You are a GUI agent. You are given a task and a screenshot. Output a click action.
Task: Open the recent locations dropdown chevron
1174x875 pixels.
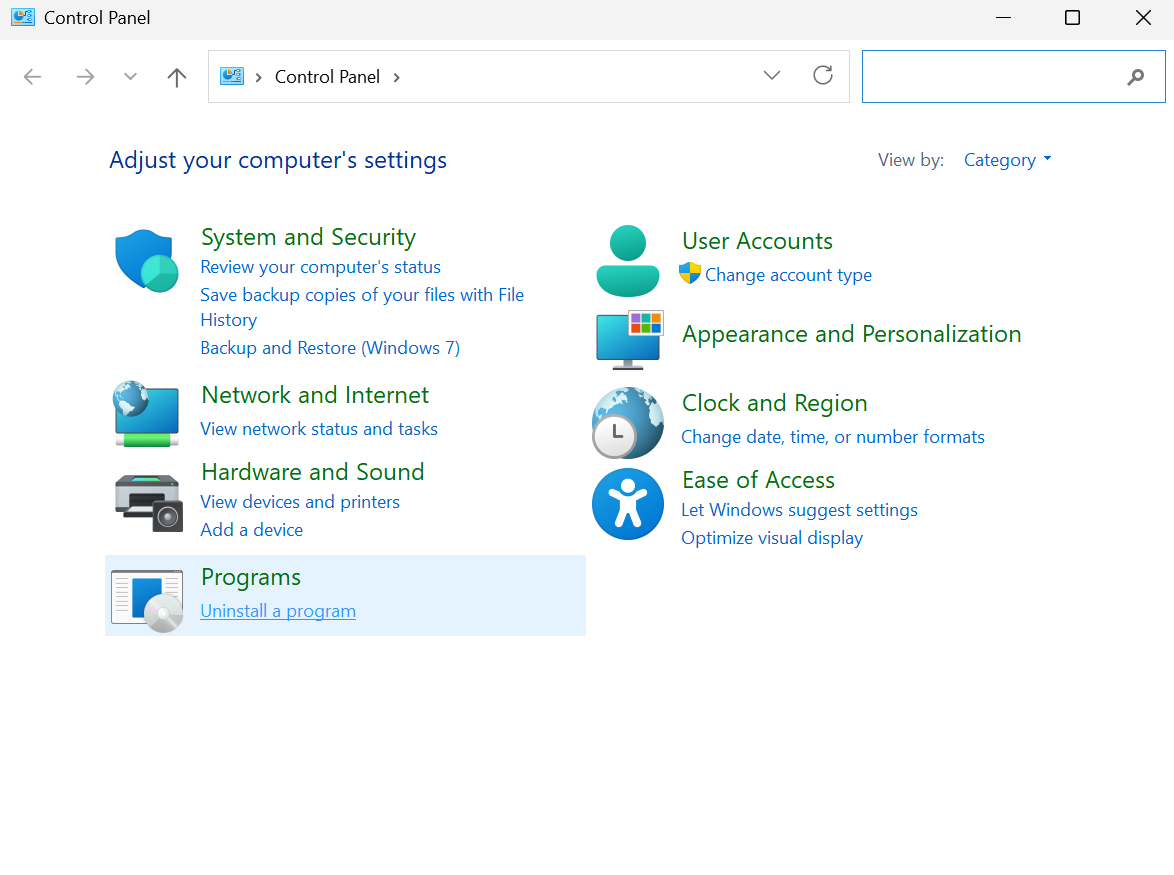(x=130, y=76)
